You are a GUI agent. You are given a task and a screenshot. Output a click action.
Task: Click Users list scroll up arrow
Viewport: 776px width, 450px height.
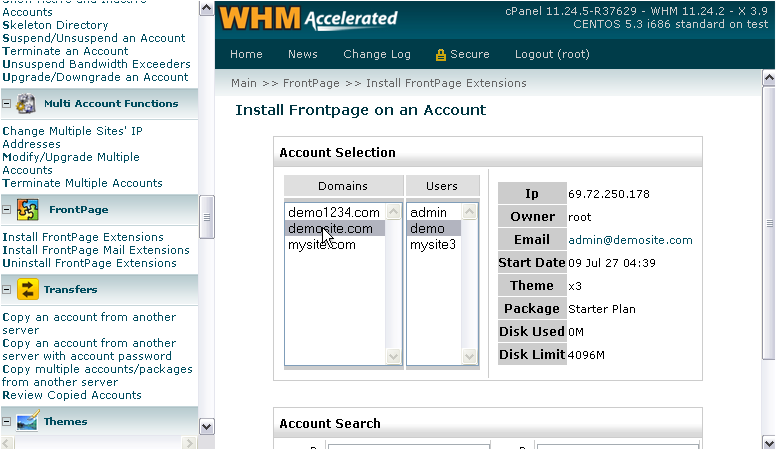(470, 212)
